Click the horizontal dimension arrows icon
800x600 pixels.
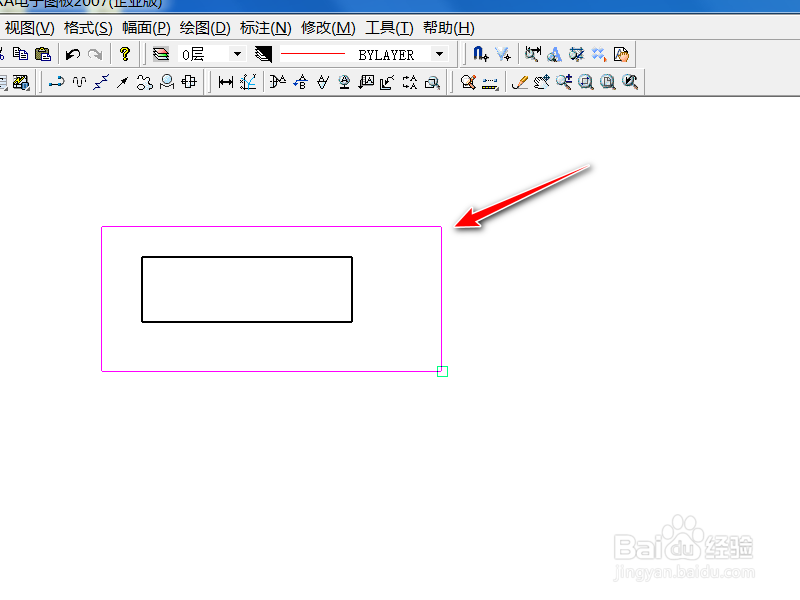[226, 82]
